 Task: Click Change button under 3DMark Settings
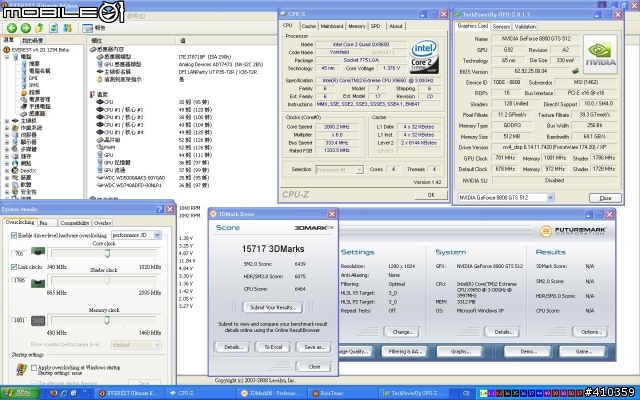pyautogui.click(x=402, y=332)
